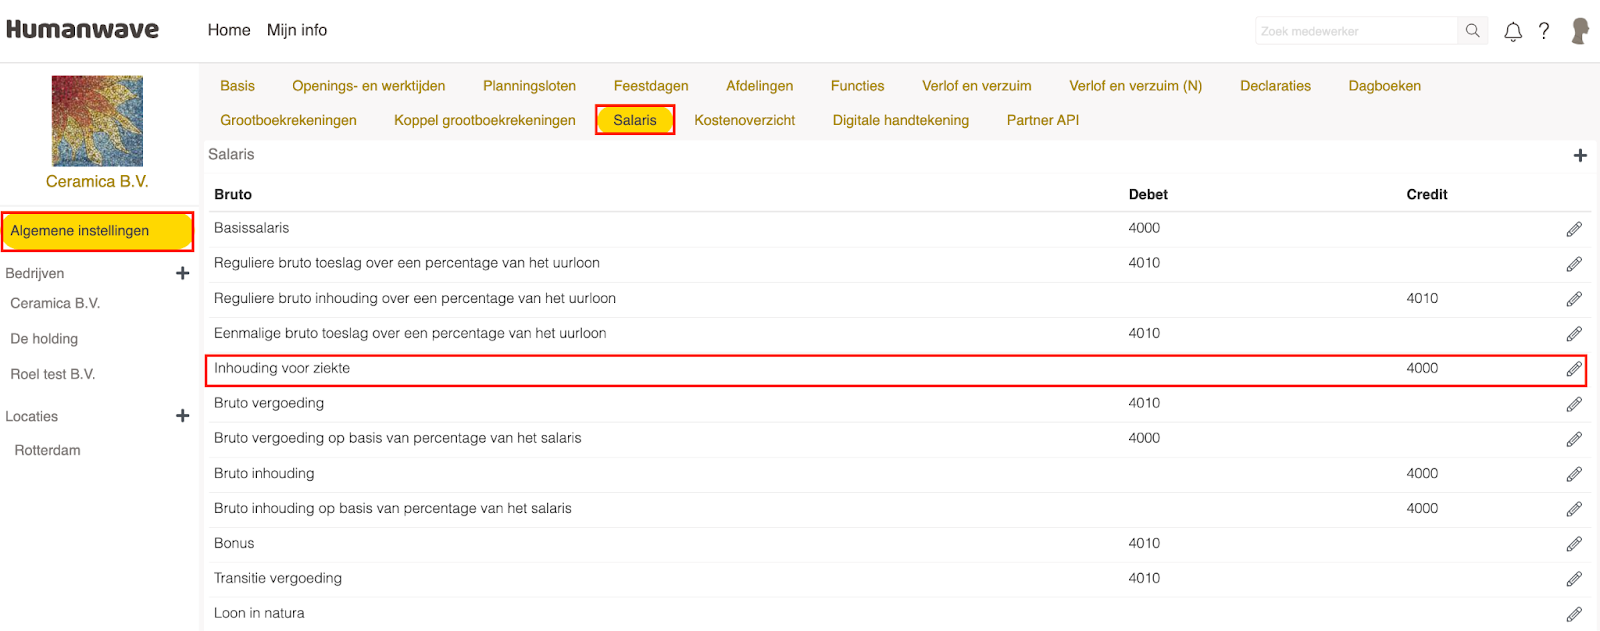Screen dimensions: 1600x631
Task: Open the Partner API tab
Action: coord(1043,120)
